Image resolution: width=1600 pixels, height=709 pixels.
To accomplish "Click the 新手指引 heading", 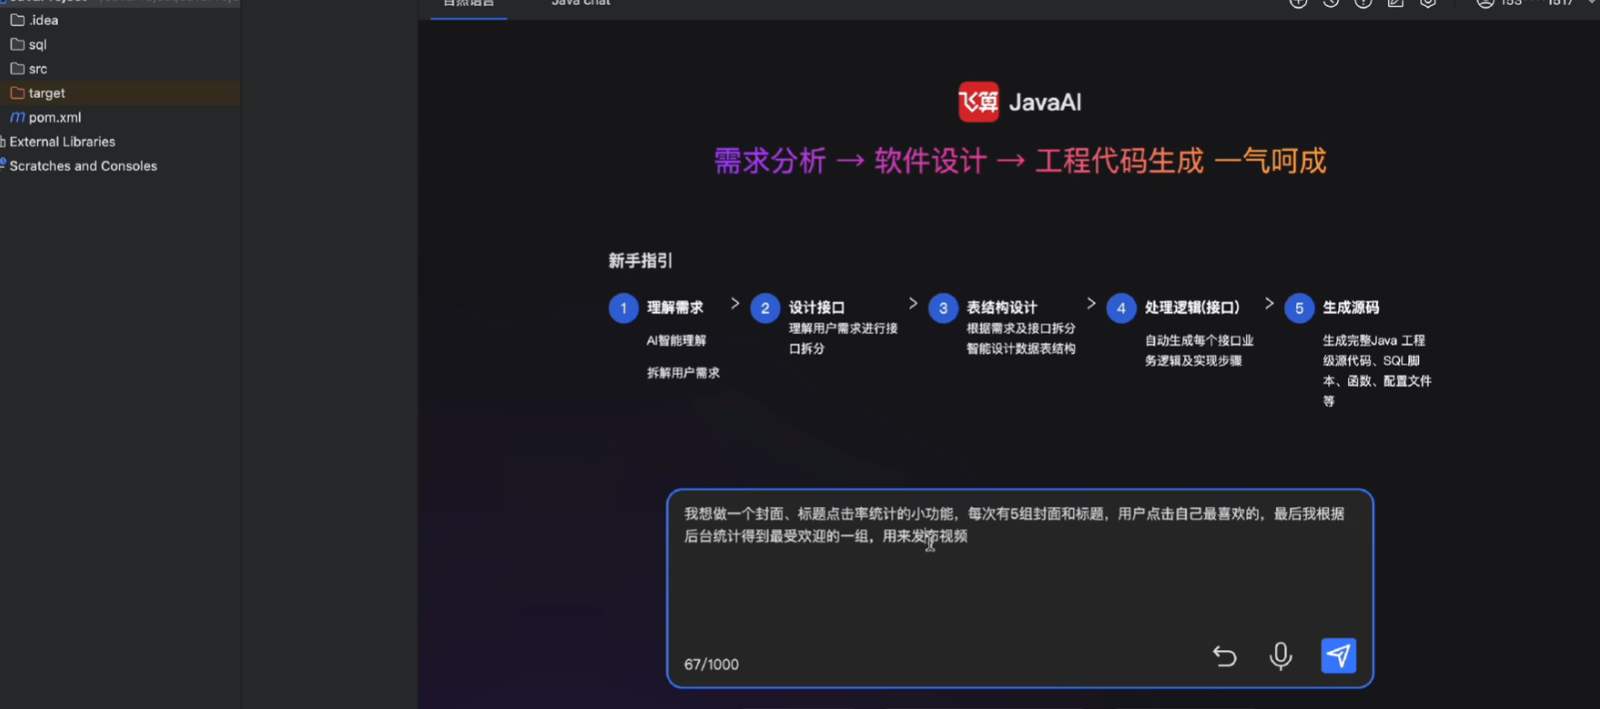I will point(640,261).
